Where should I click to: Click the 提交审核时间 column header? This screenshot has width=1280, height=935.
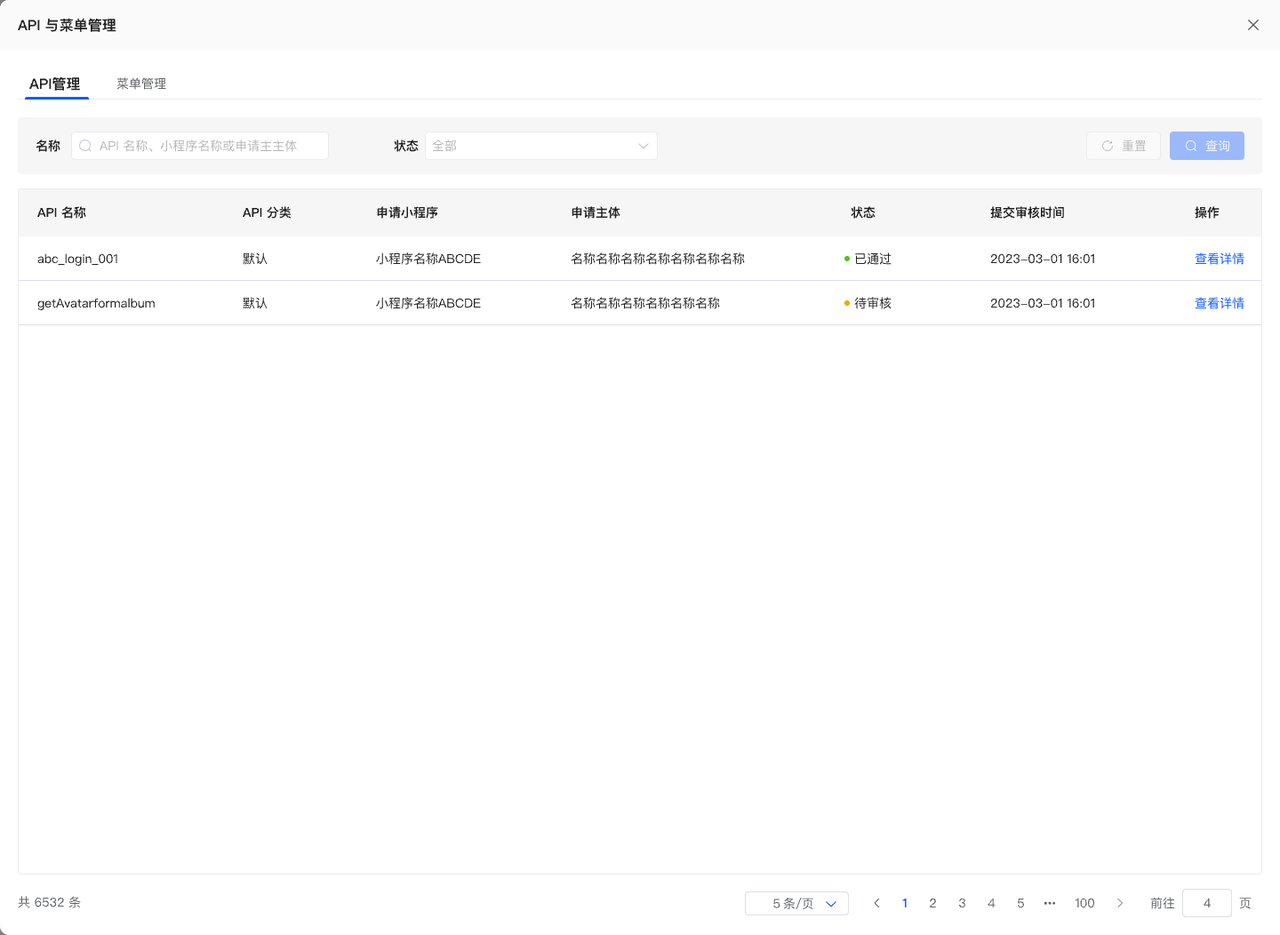1027,213
